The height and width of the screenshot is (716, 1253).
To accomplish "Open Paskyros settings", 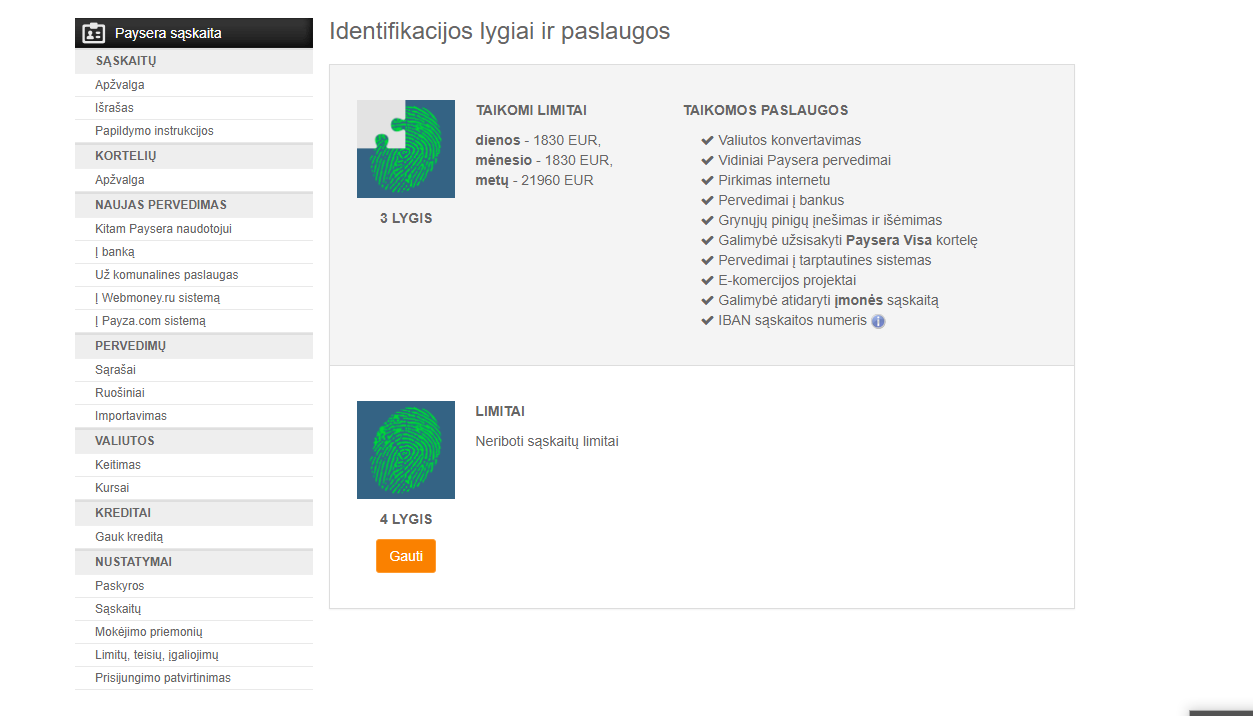I will tap(120, 586).
